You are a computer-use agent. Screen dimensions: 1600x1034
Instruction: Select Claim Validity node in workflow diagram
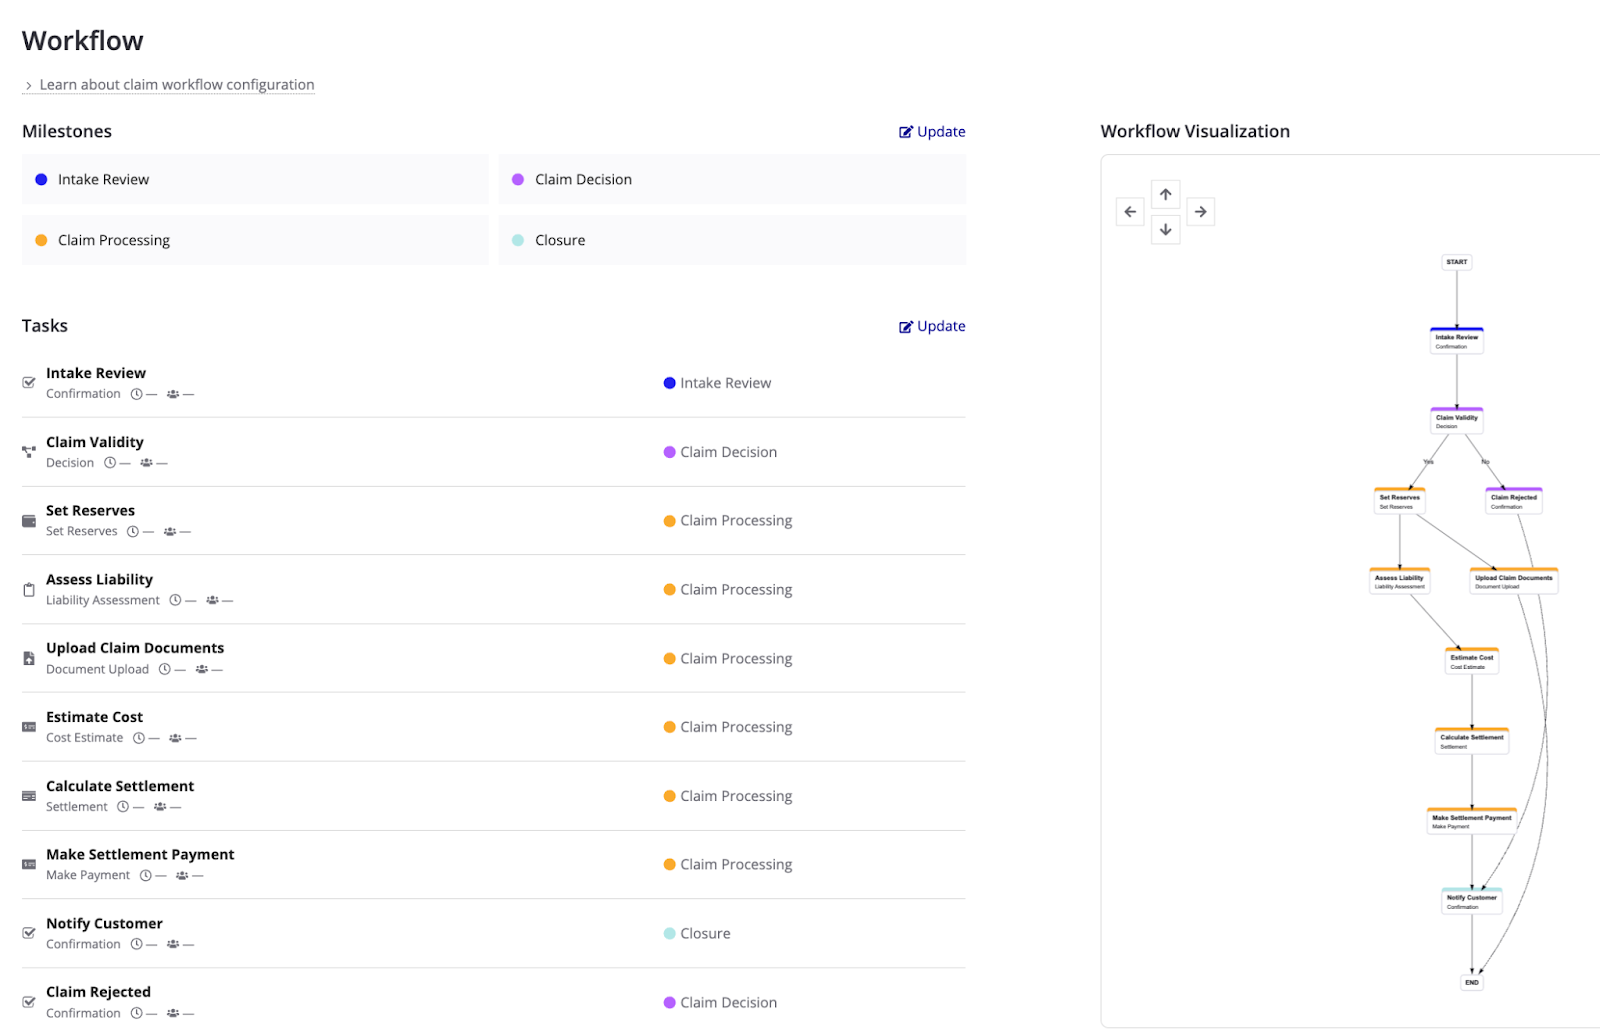click(1456, 420)
